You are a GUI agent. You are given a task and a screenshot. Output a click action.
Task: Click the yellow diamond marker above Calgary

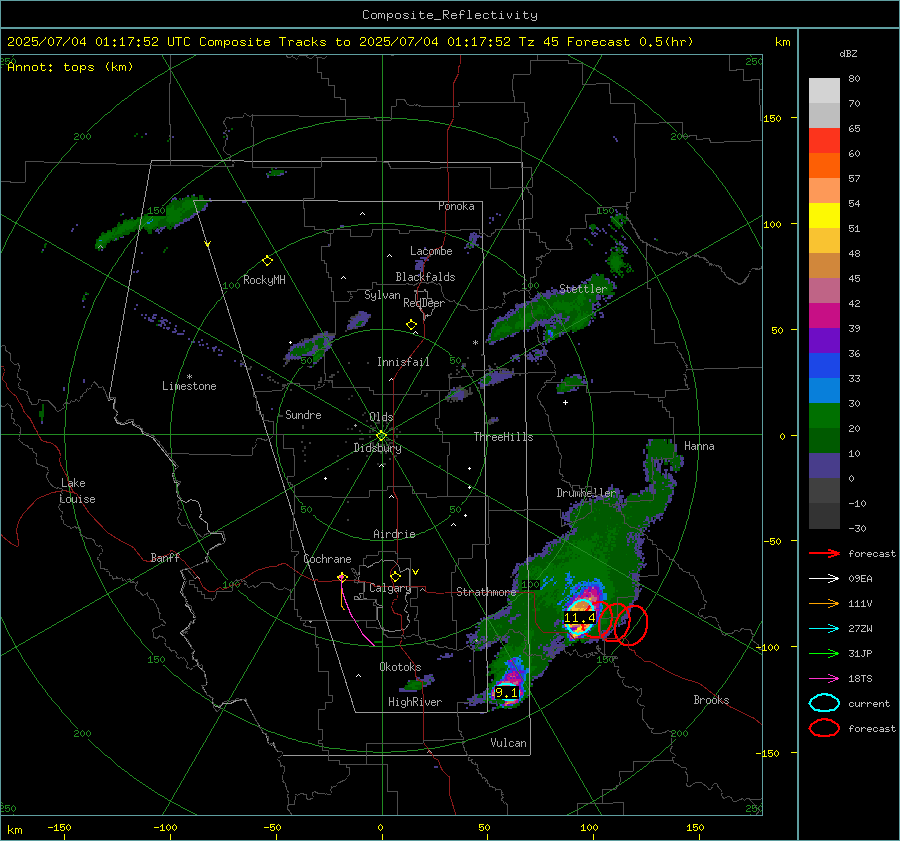pyautogui.click(x=395, y=576)
